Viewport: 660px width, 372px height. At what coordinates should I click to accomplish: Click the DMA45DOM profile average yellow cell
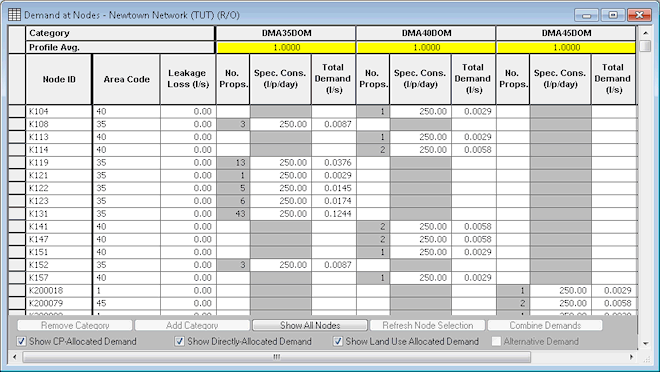[566, 48]
